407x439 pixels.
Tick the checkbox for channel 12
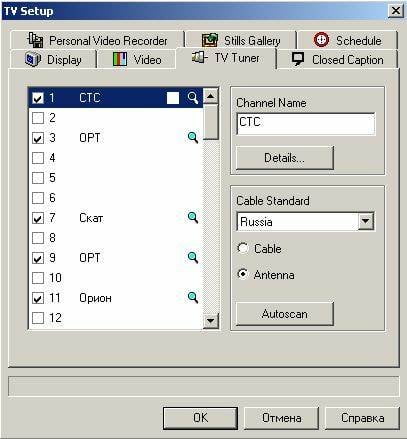coord(38,318)
